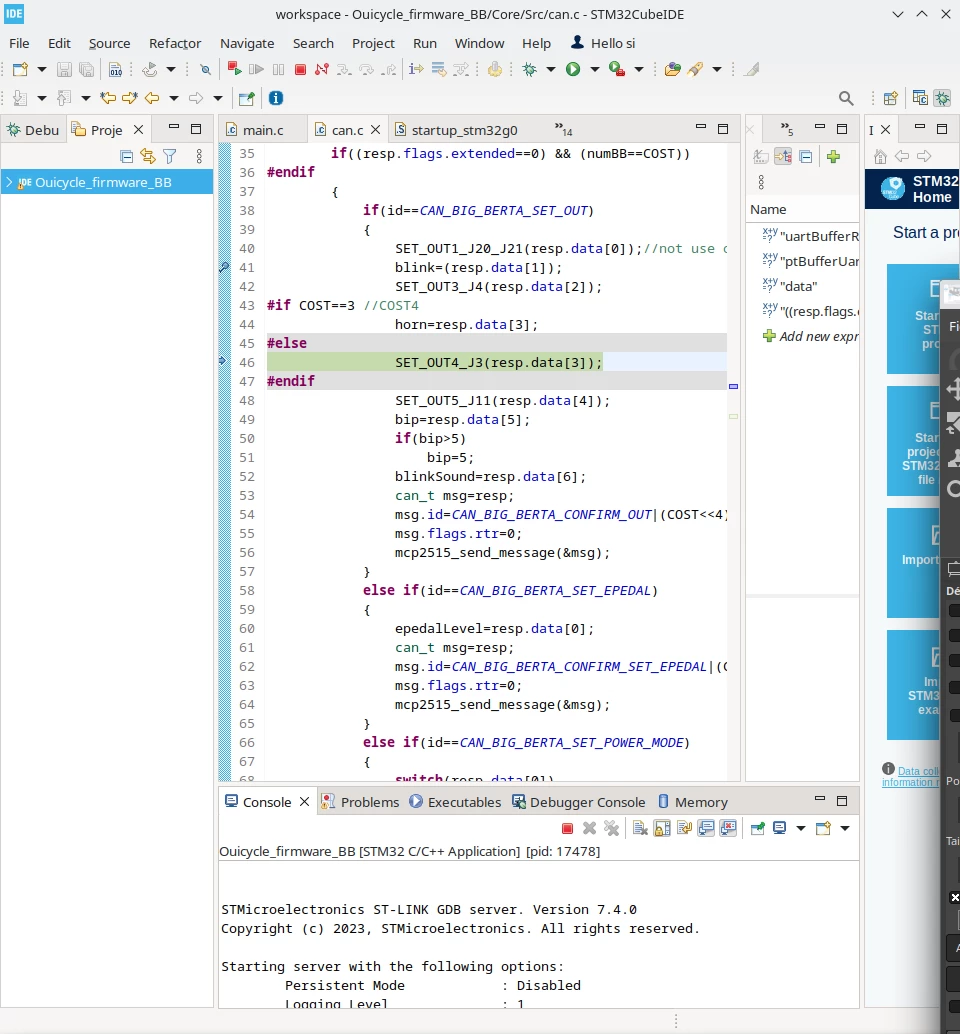The image size is (960, 1034).
Task: Click Collapse All in Project Explorer
Action: click(127, 156)
